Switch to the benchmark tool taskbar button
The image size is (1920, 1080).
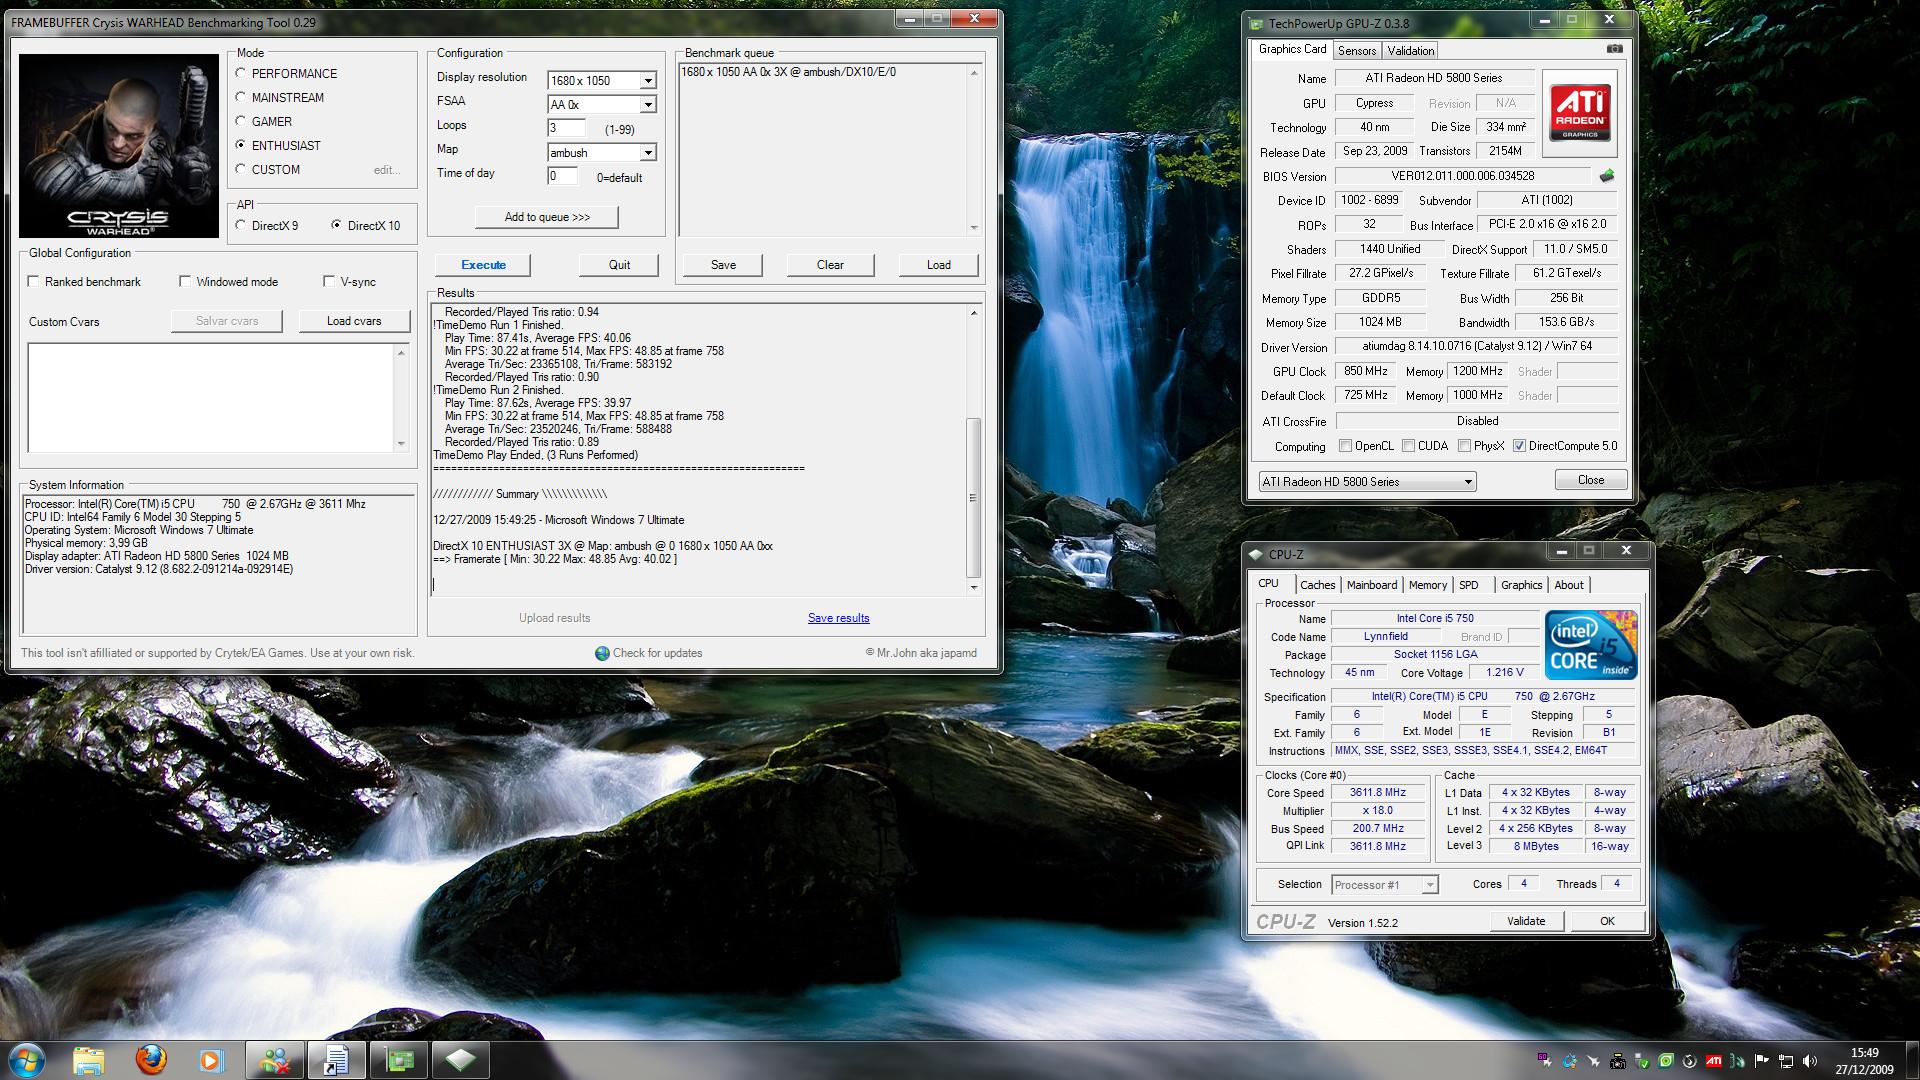[337, 1060]
